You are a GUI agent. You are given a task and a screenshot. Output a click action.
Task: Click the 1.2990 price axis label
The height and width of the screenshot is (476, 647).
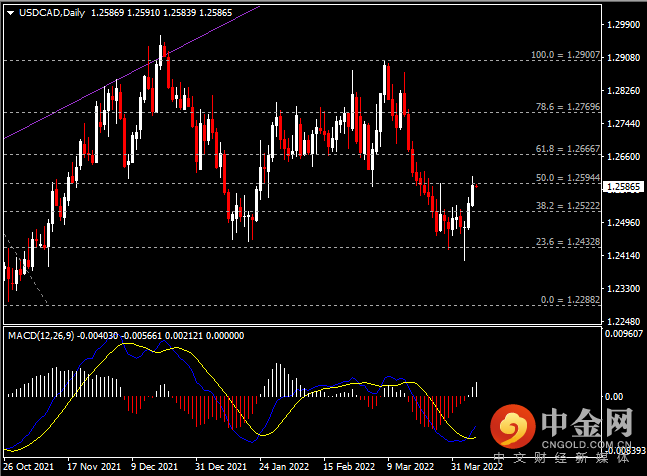coord(624,24)
